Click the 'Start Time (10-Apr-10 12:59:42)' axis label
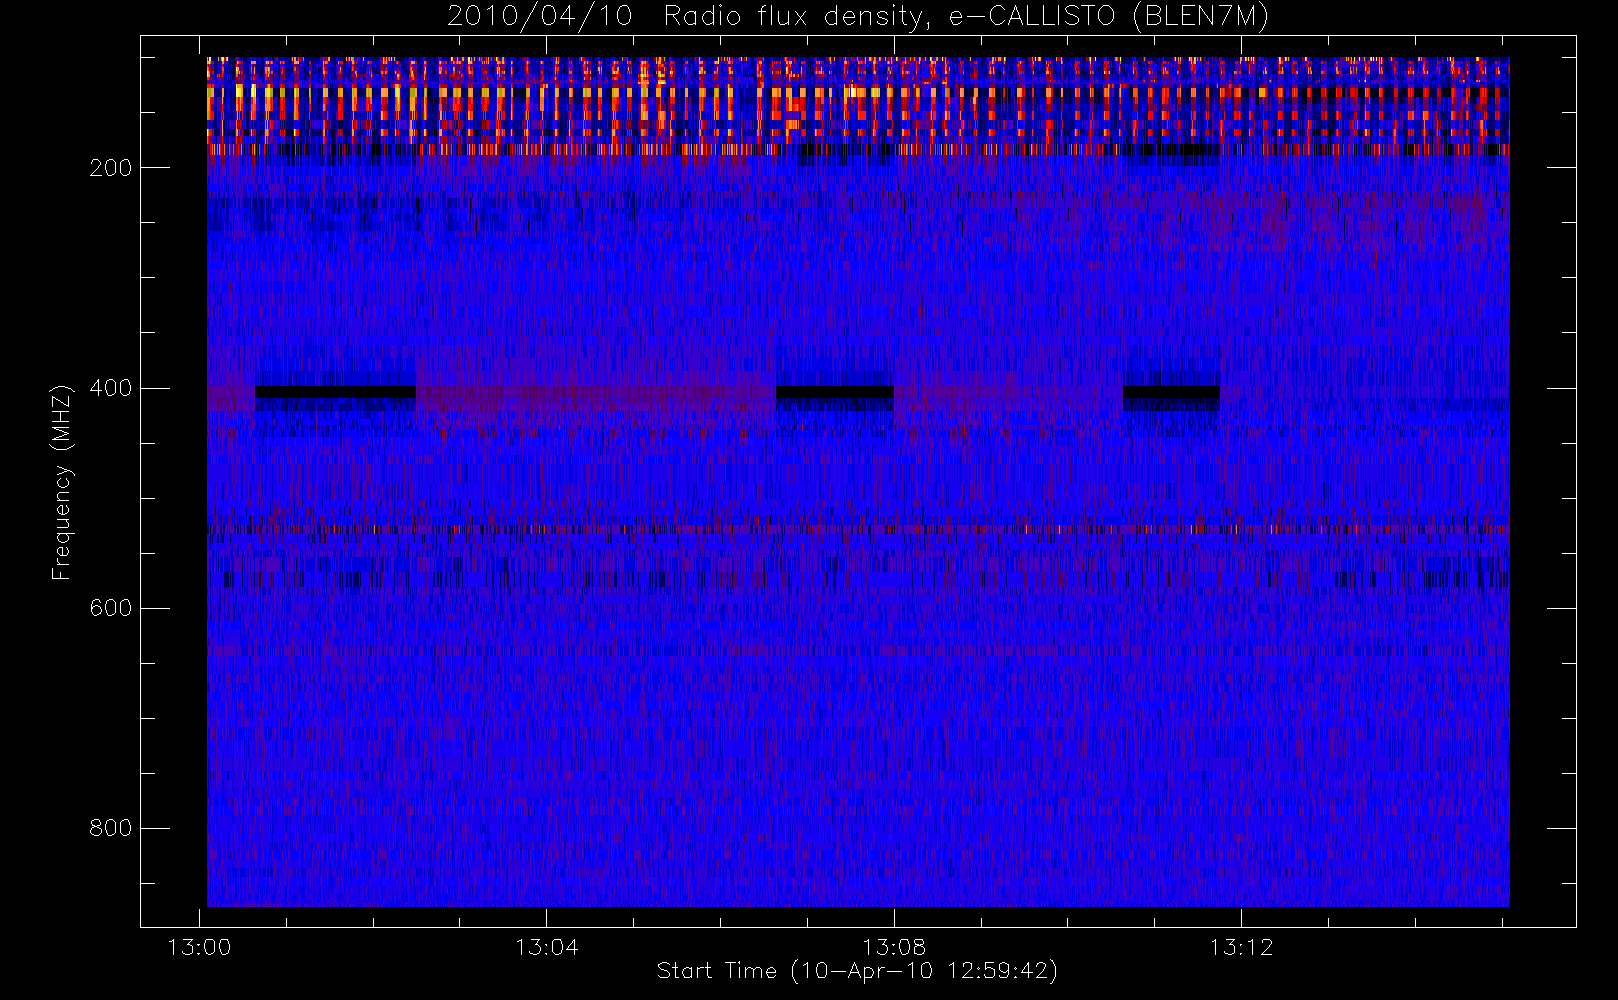Image resolution: width=1618 pixels, height=1000 pixels. click(x=857, y=971)
